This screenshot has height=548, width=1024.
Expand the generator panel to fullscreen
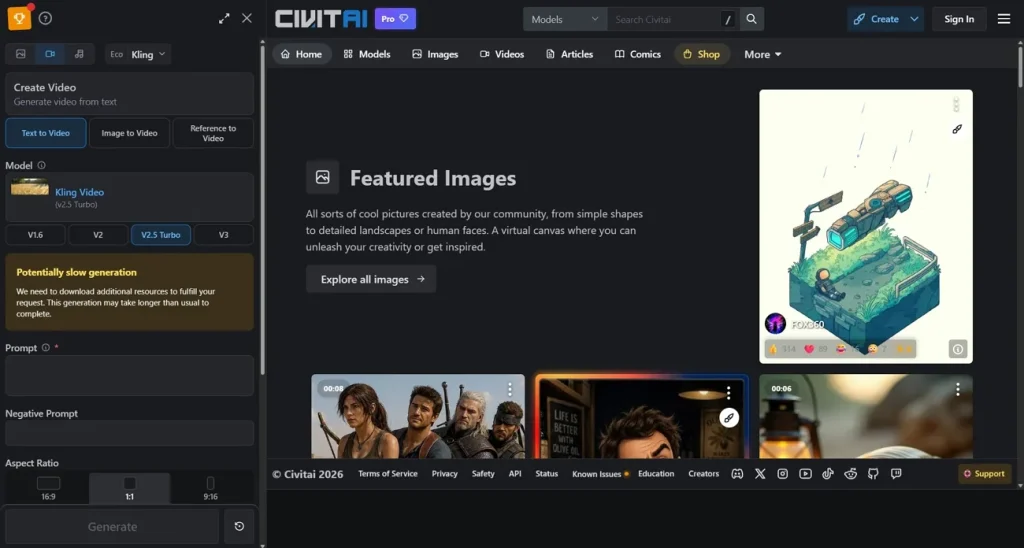coord(224,18)
